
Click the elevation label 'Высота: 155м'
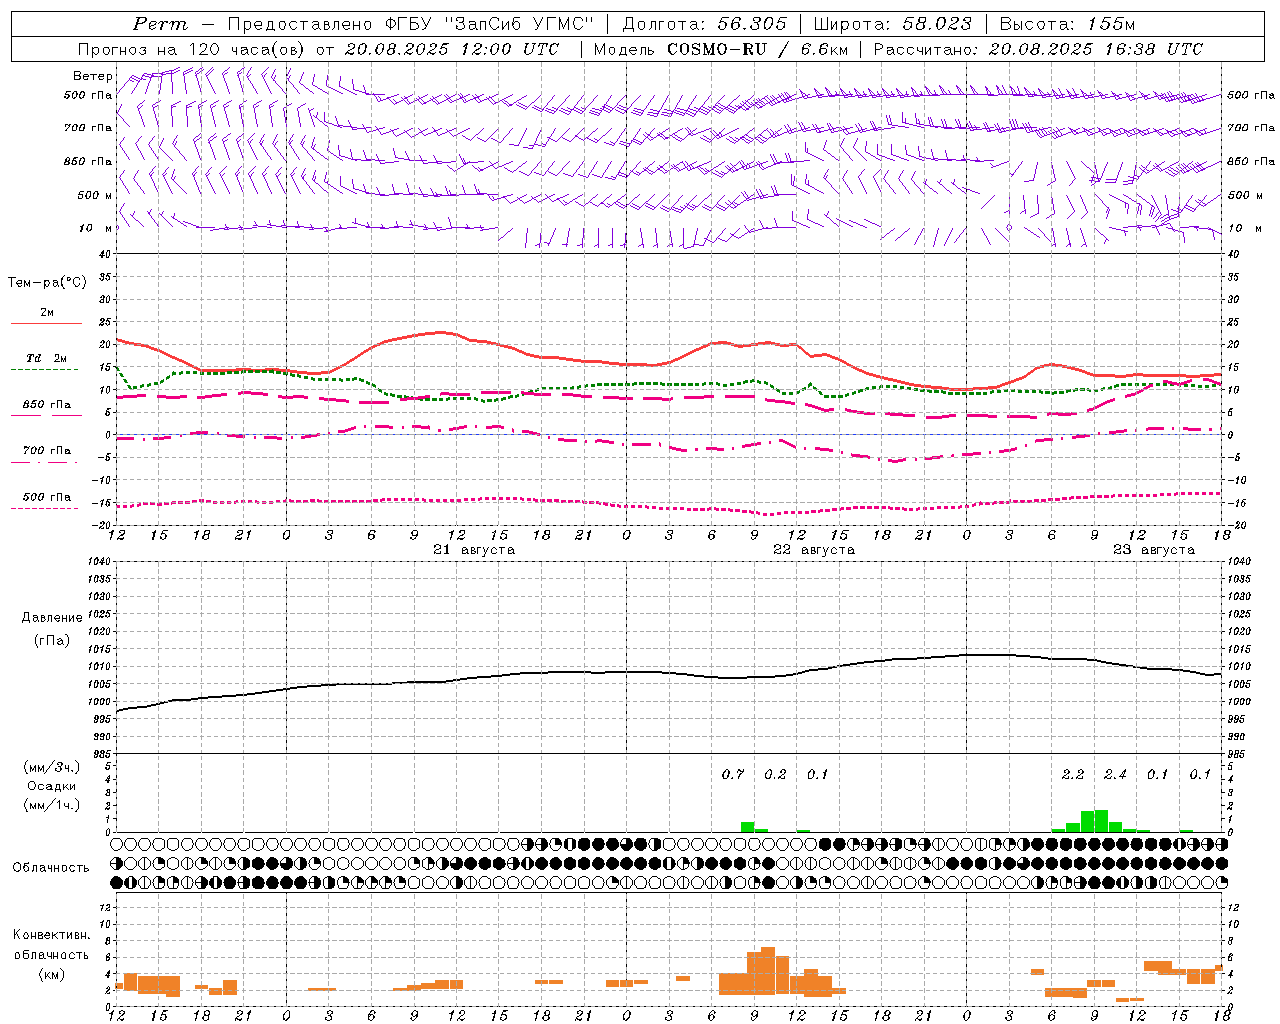[x=1067, y=24]
